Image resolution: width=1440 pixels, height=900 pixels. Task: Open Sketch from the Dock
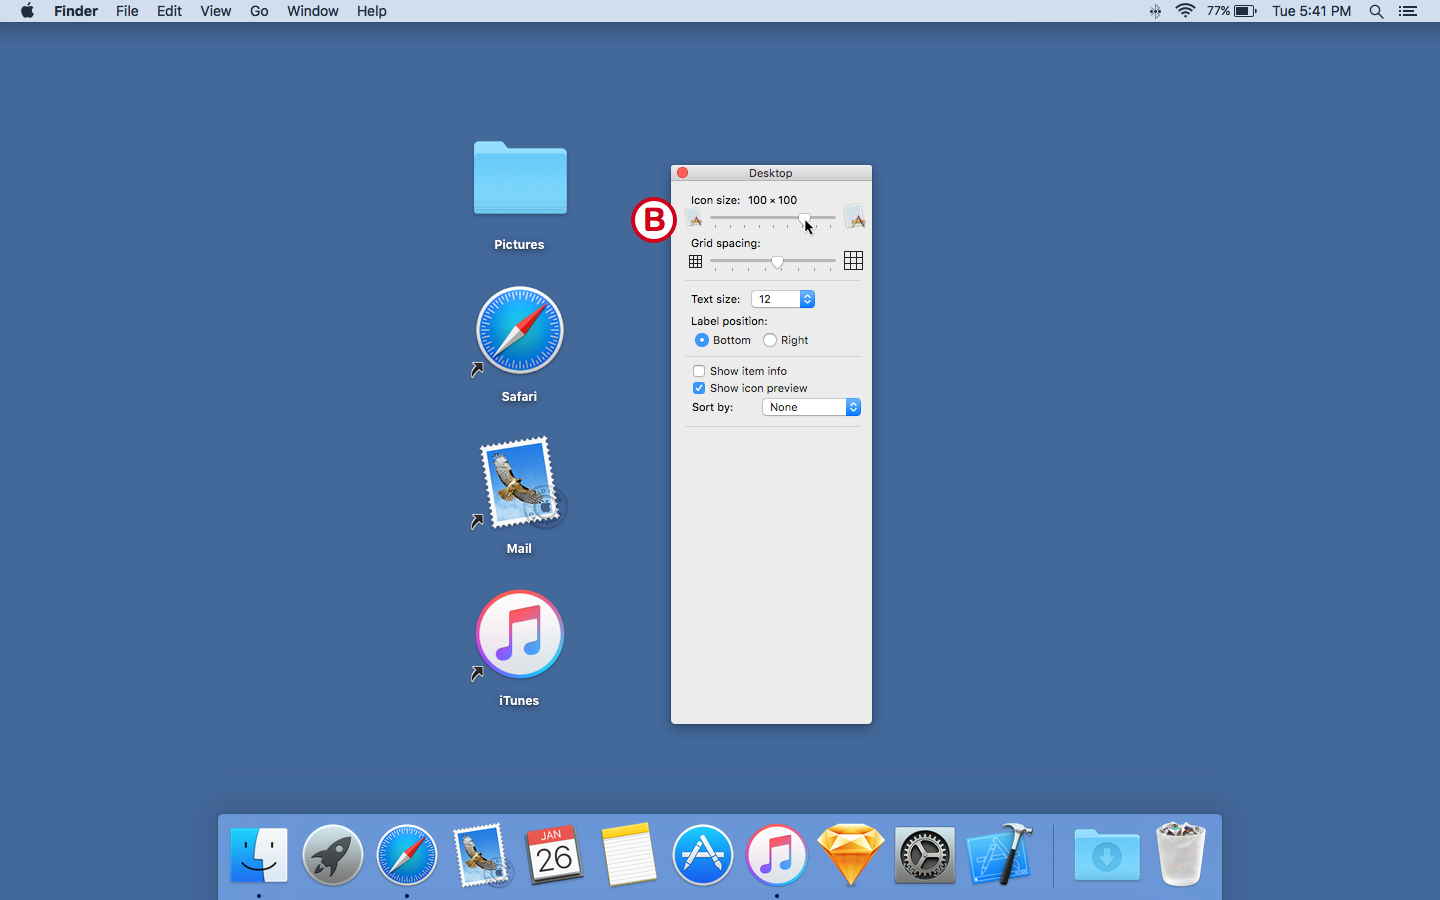850,855
